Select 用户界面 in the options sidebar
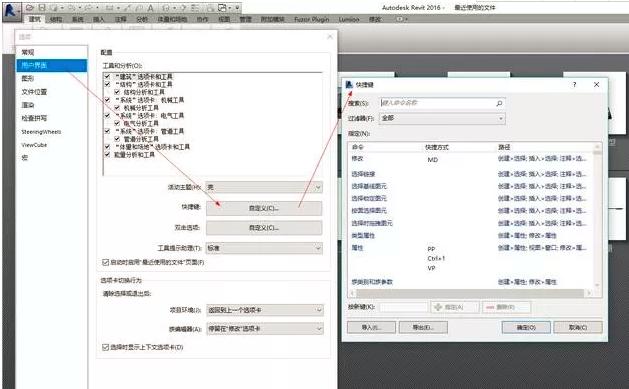This screenshot has width=629, height=389. (52, 65)
